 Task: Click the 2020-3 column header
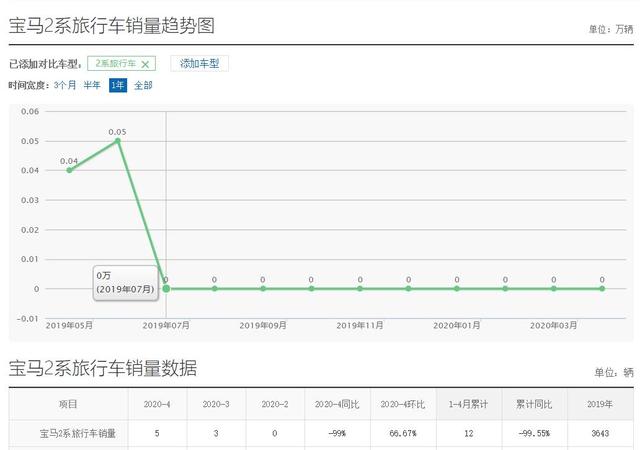click(216, 404)
